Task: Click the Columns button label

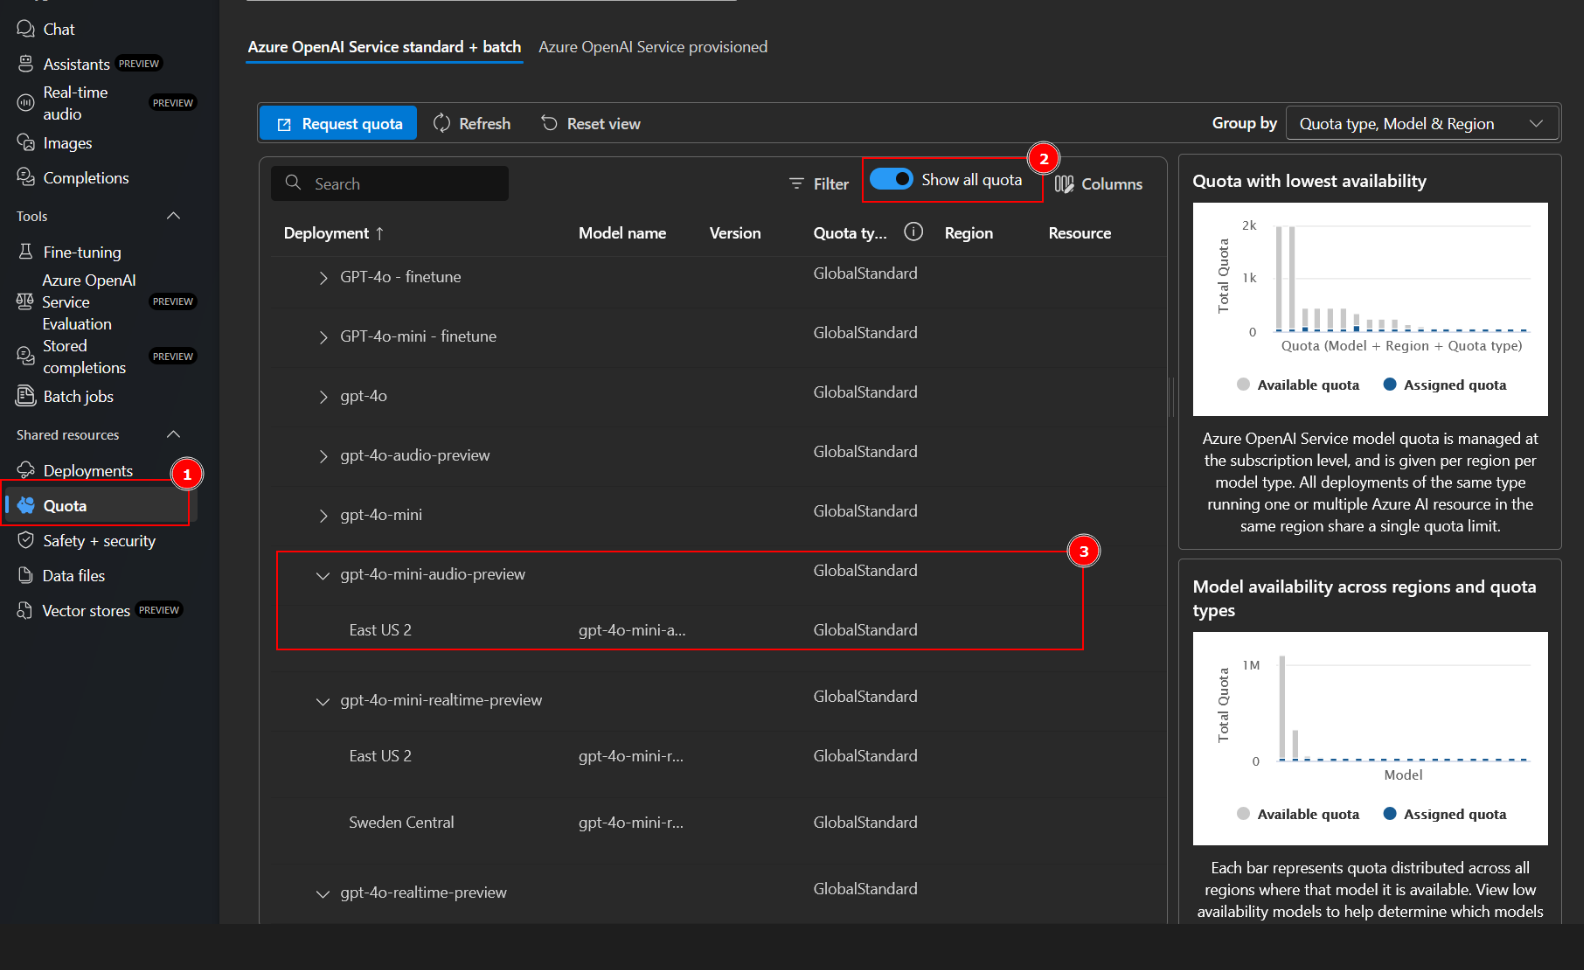Action: point(1112,184)
